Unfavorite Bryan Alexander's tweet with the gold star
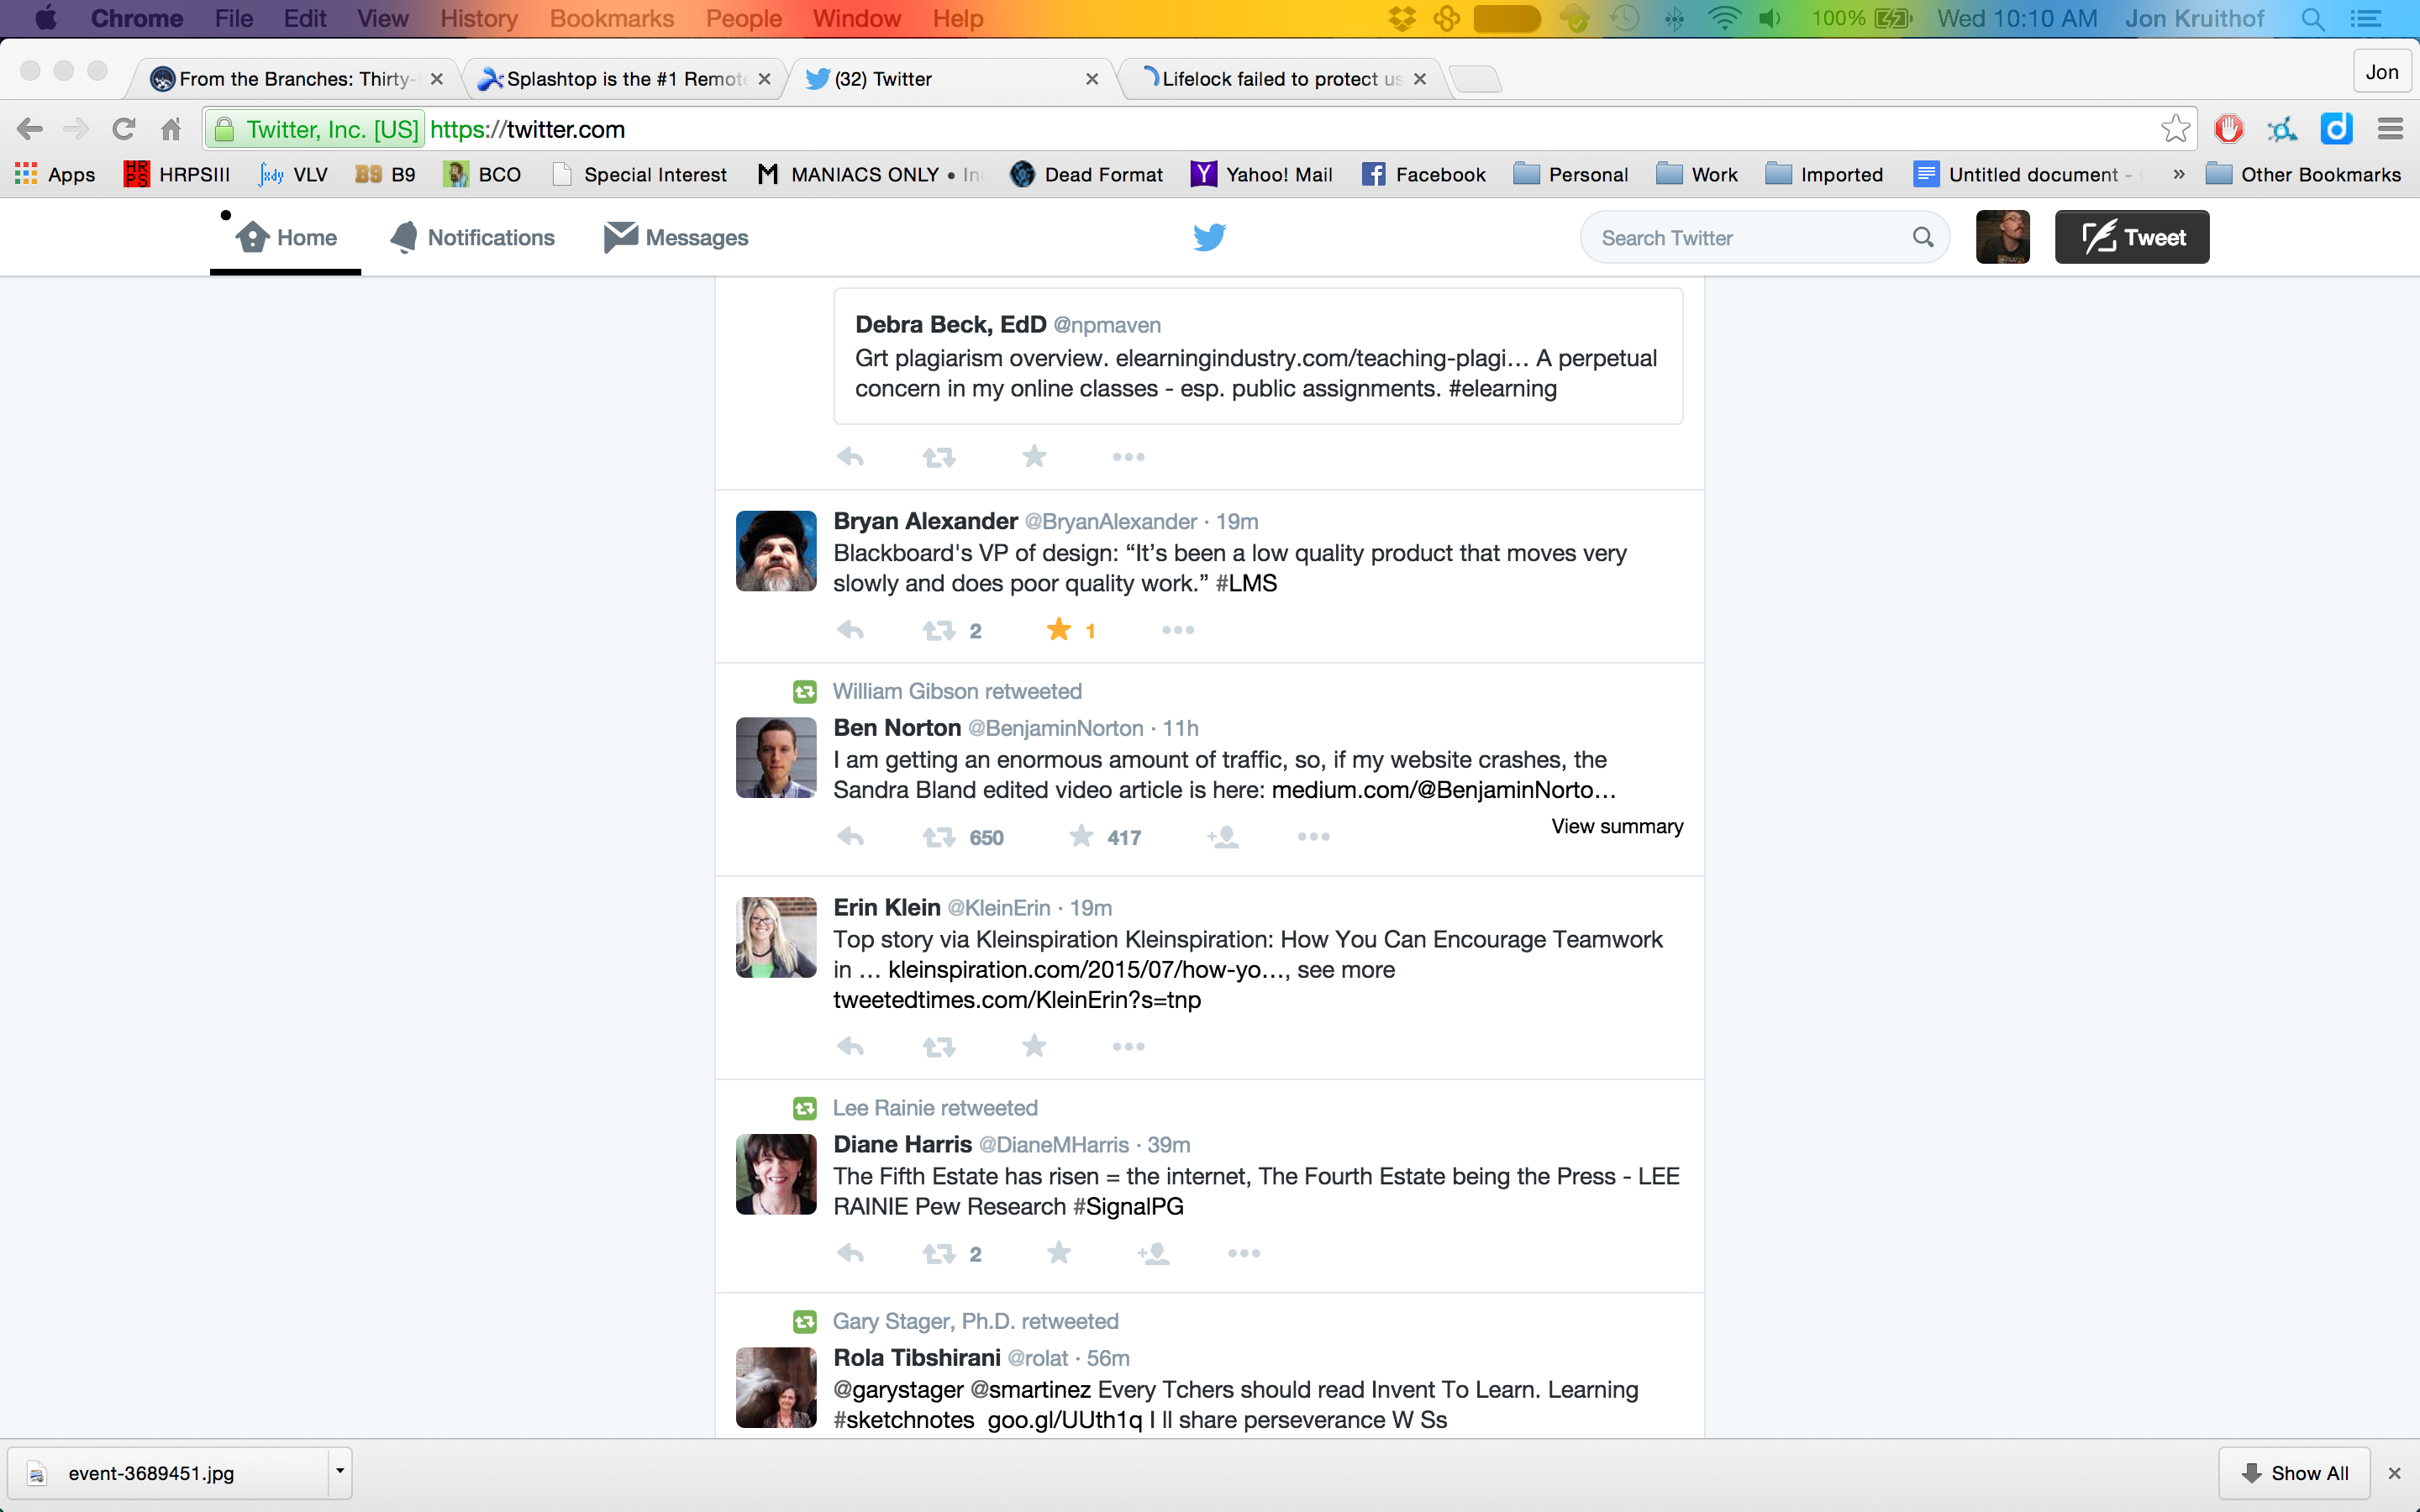This screenshot has width=2420, height=1512. [1059, 630]
